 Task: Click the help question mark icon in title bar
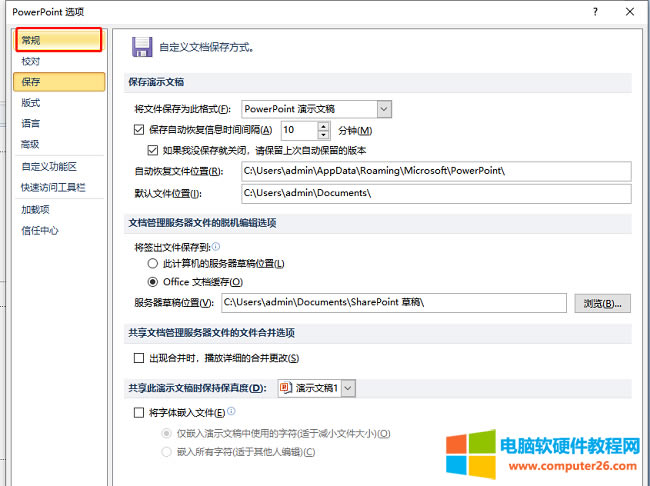[x=595, y=12]
